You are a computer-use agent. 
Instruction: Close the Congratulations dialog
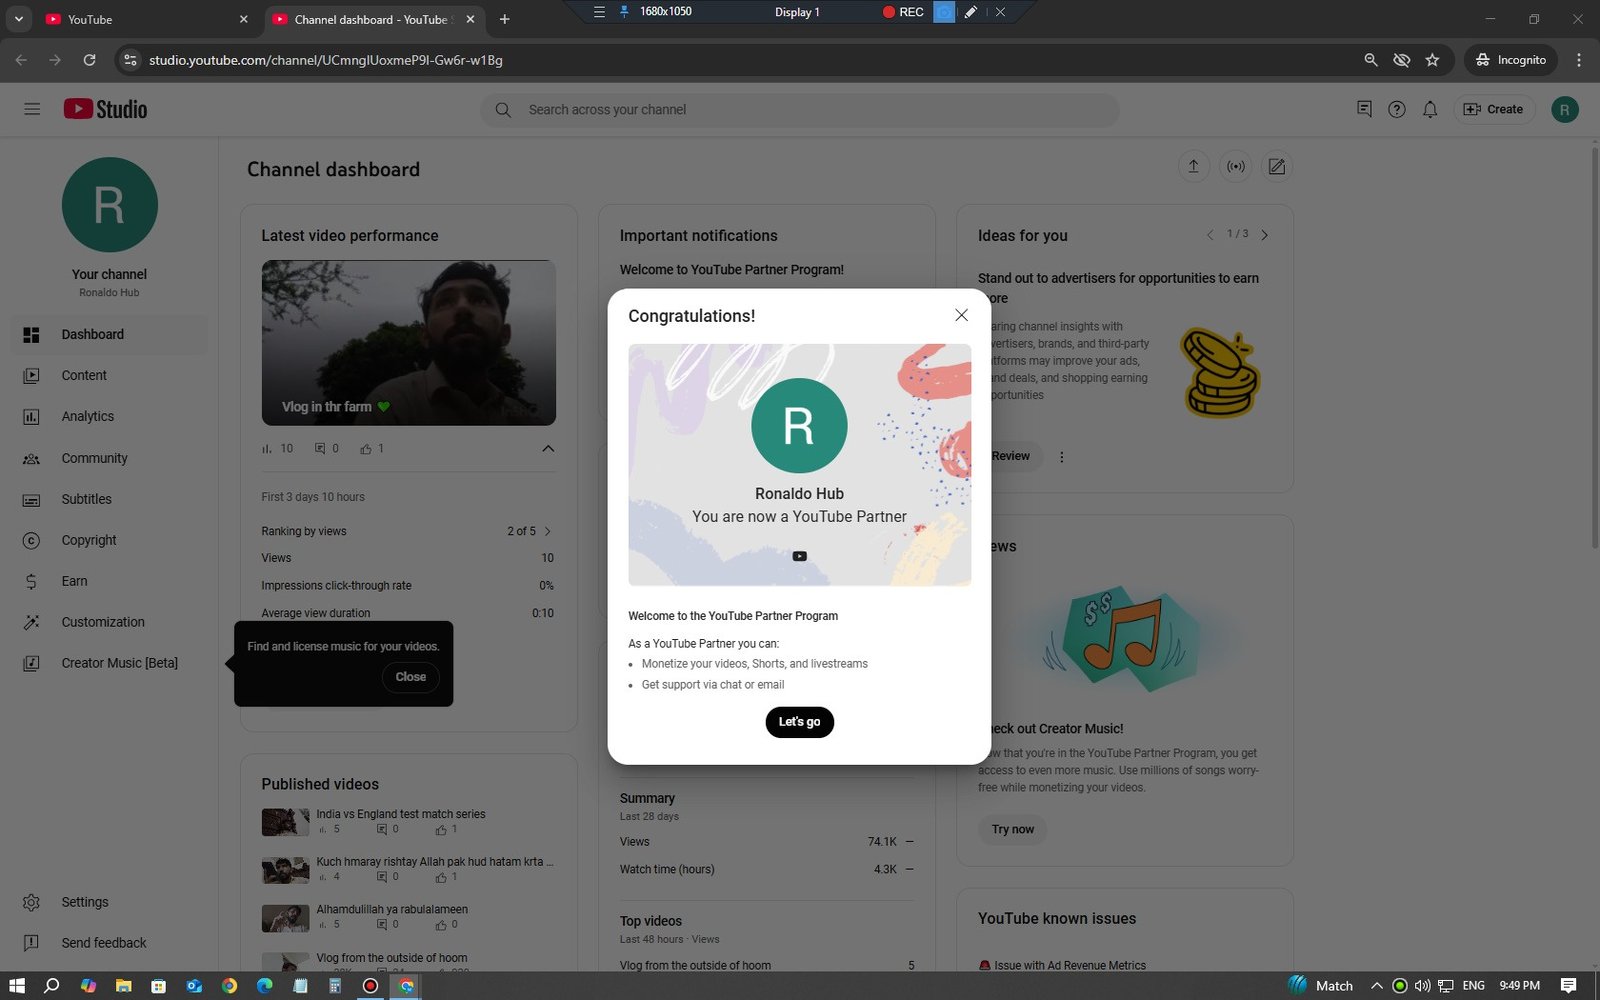pos(961,315)
